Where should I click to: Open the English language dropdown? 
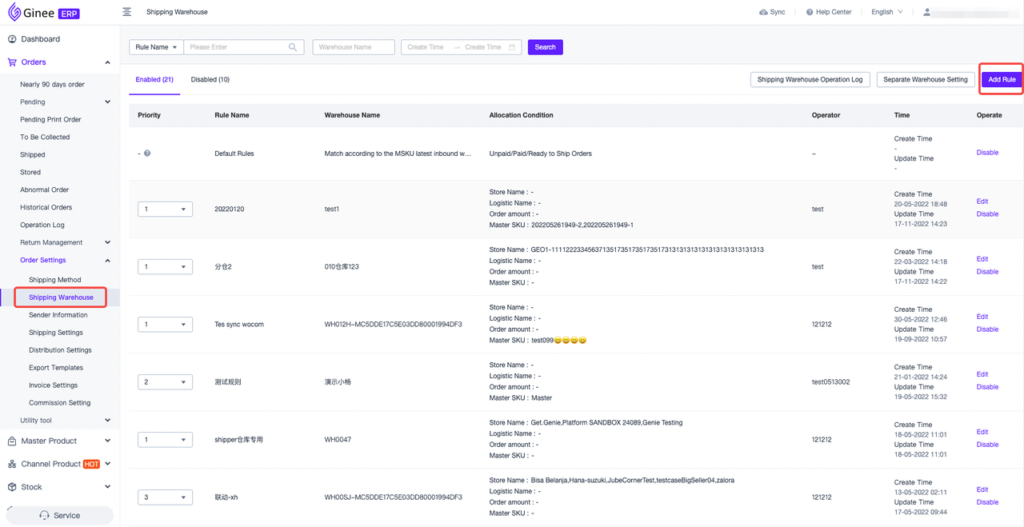[x=886, y=12]
